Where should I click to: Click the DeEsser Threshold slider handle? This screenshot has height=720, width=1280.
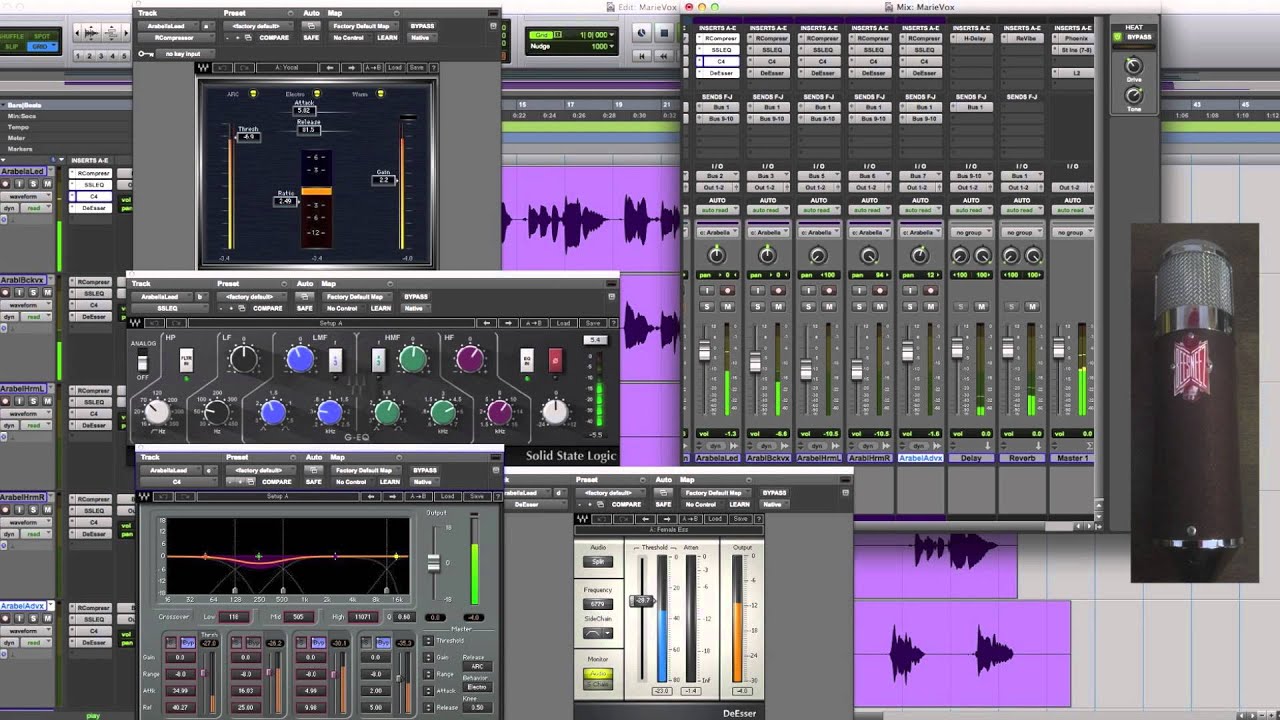pos(641,600)
